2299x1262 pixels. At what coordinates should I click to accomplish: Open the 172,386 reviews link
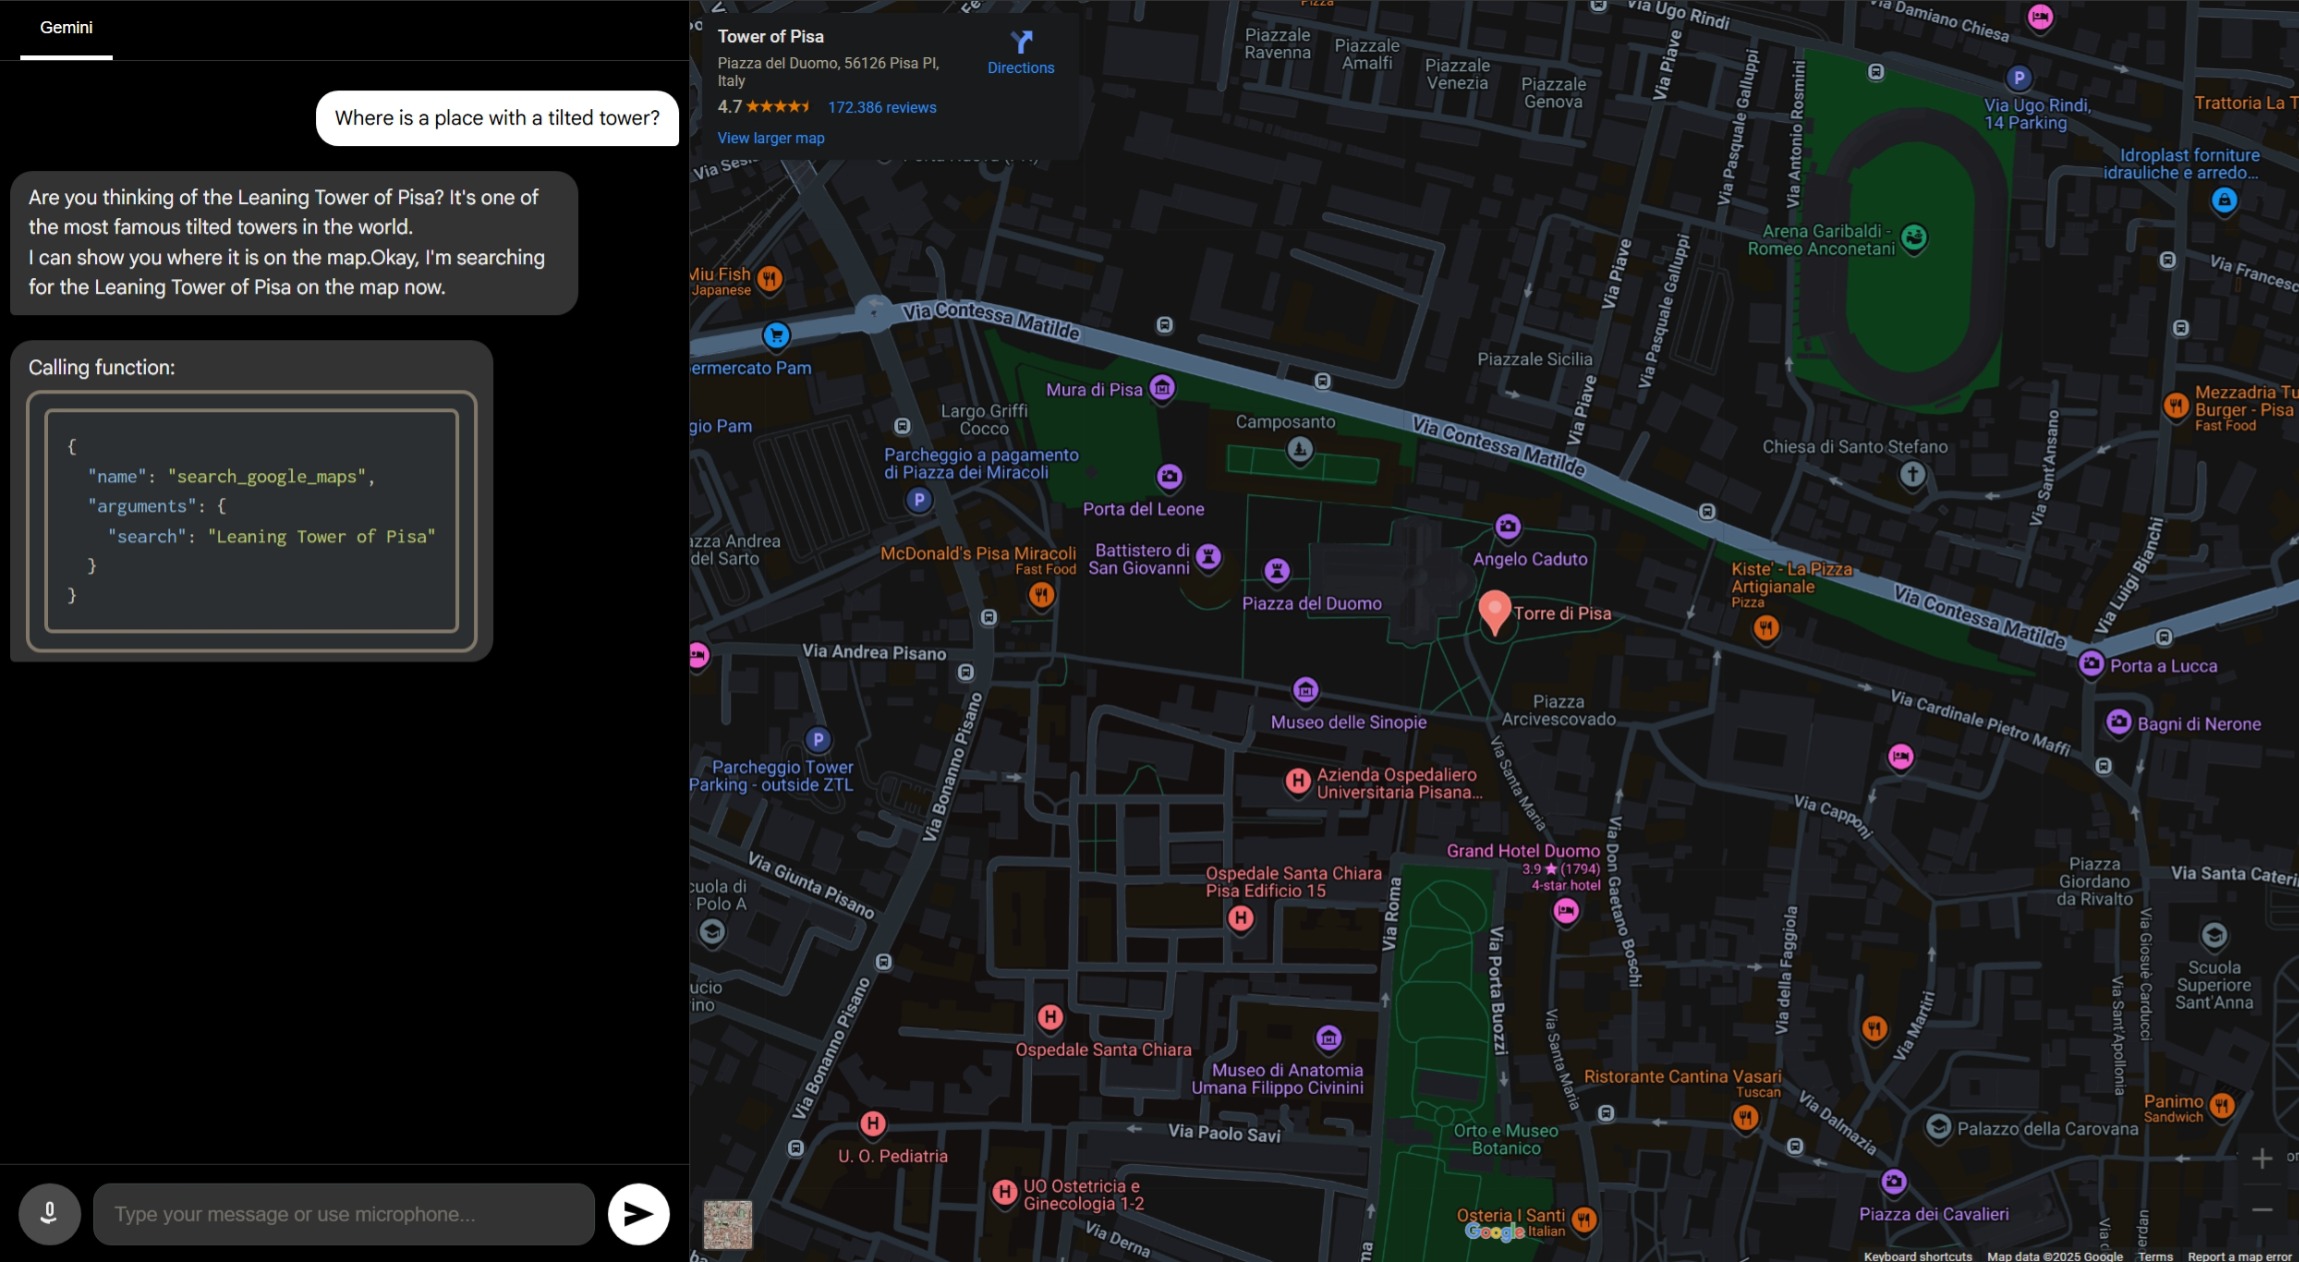(x=881, y=107)
